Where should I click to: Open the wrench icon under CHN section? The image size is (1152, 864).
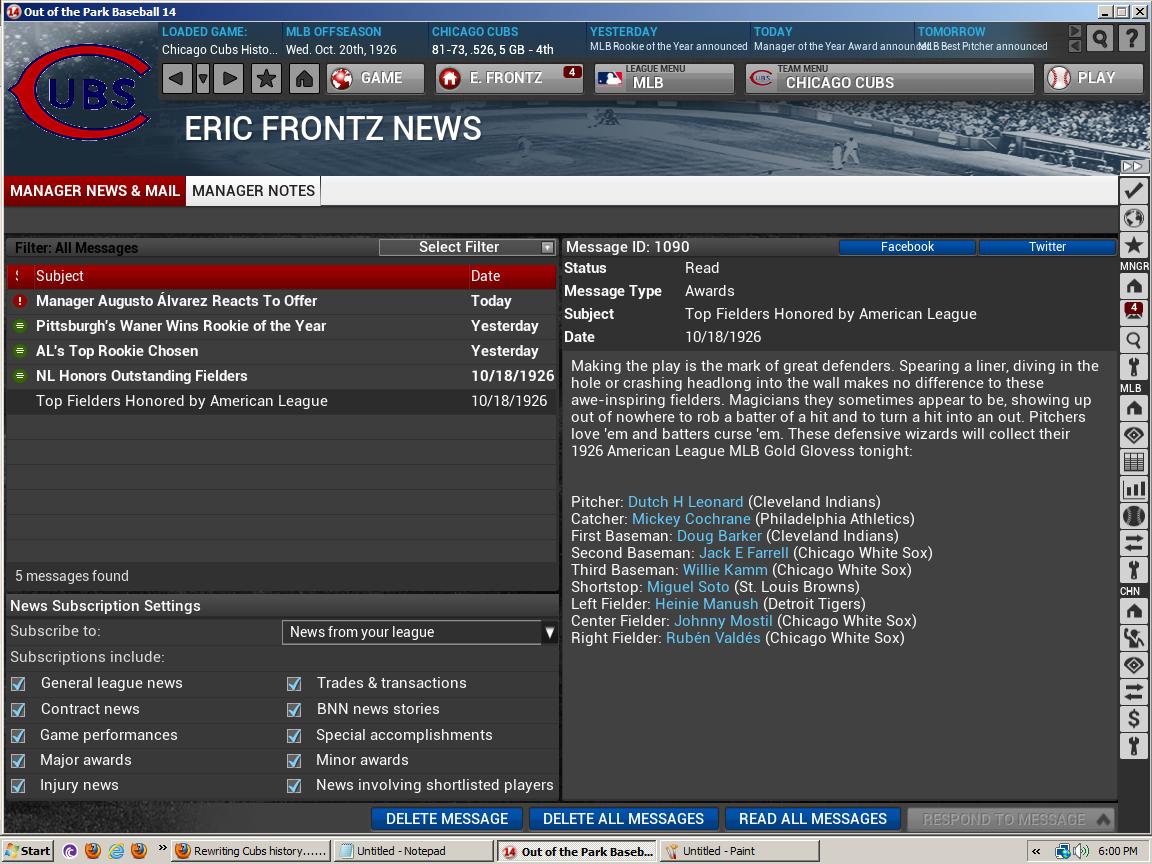[1134, 746]
